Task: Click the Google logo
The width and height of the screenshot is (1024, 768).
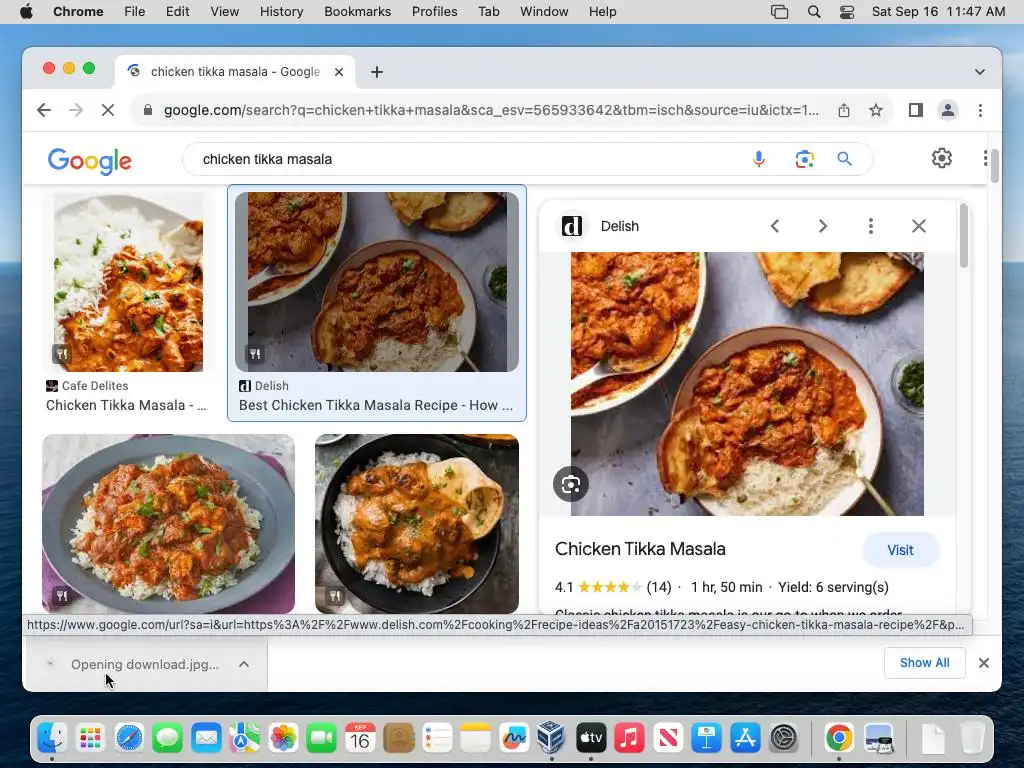Action: click(x=89, y=161)
